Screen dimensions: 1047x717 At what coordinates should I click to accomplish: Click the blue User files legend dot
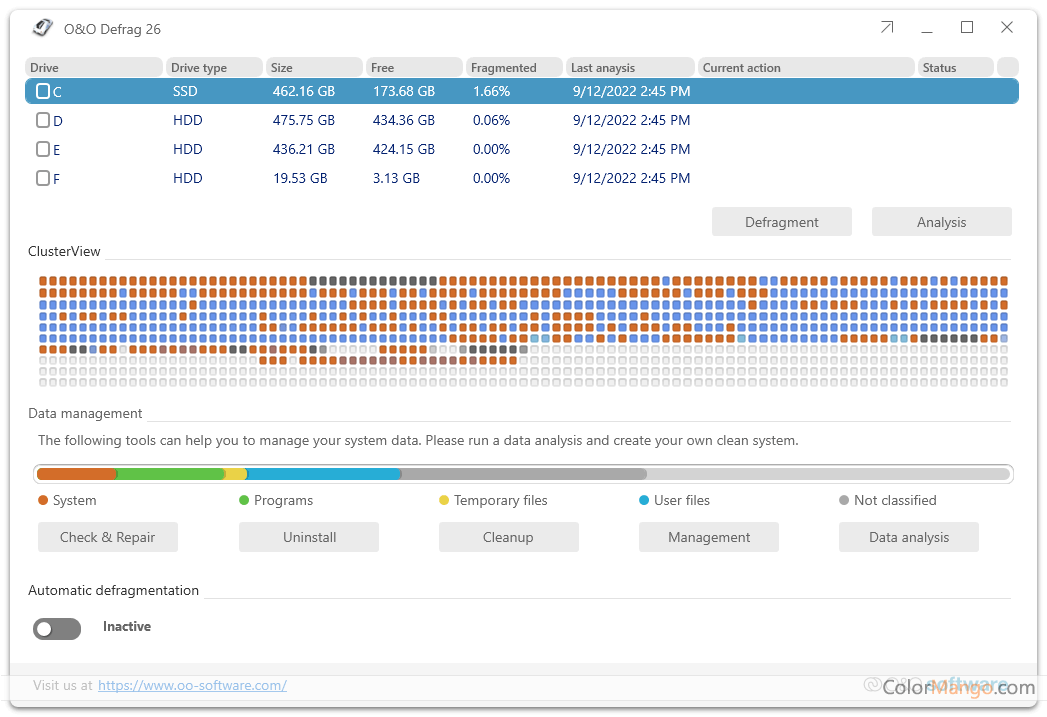point(644,500)
